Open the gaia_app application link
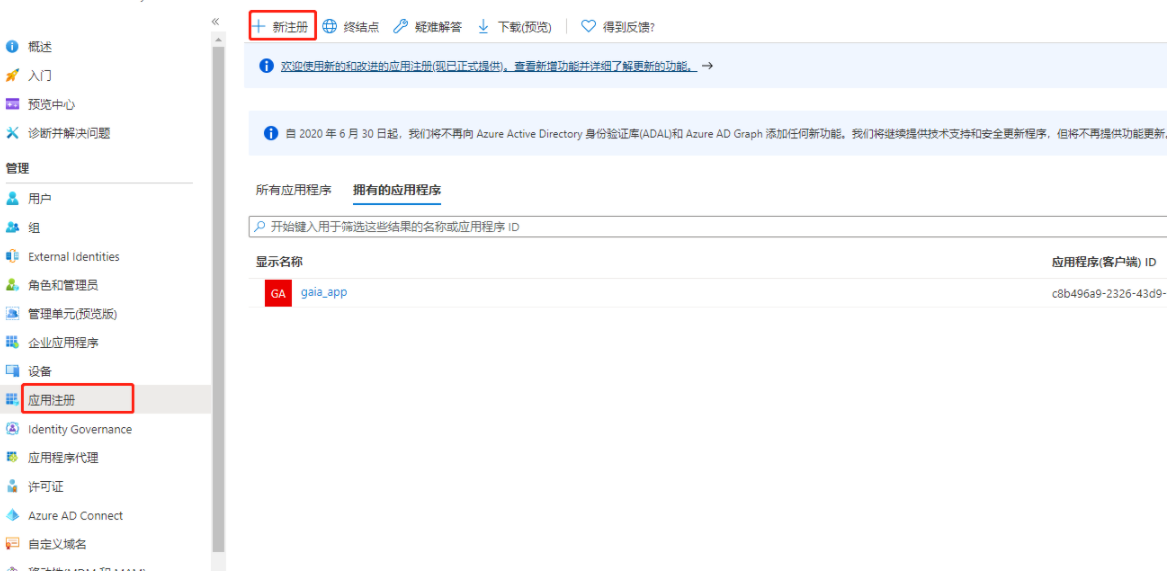The image size is (1167, 571). click(x=324, y=293)
